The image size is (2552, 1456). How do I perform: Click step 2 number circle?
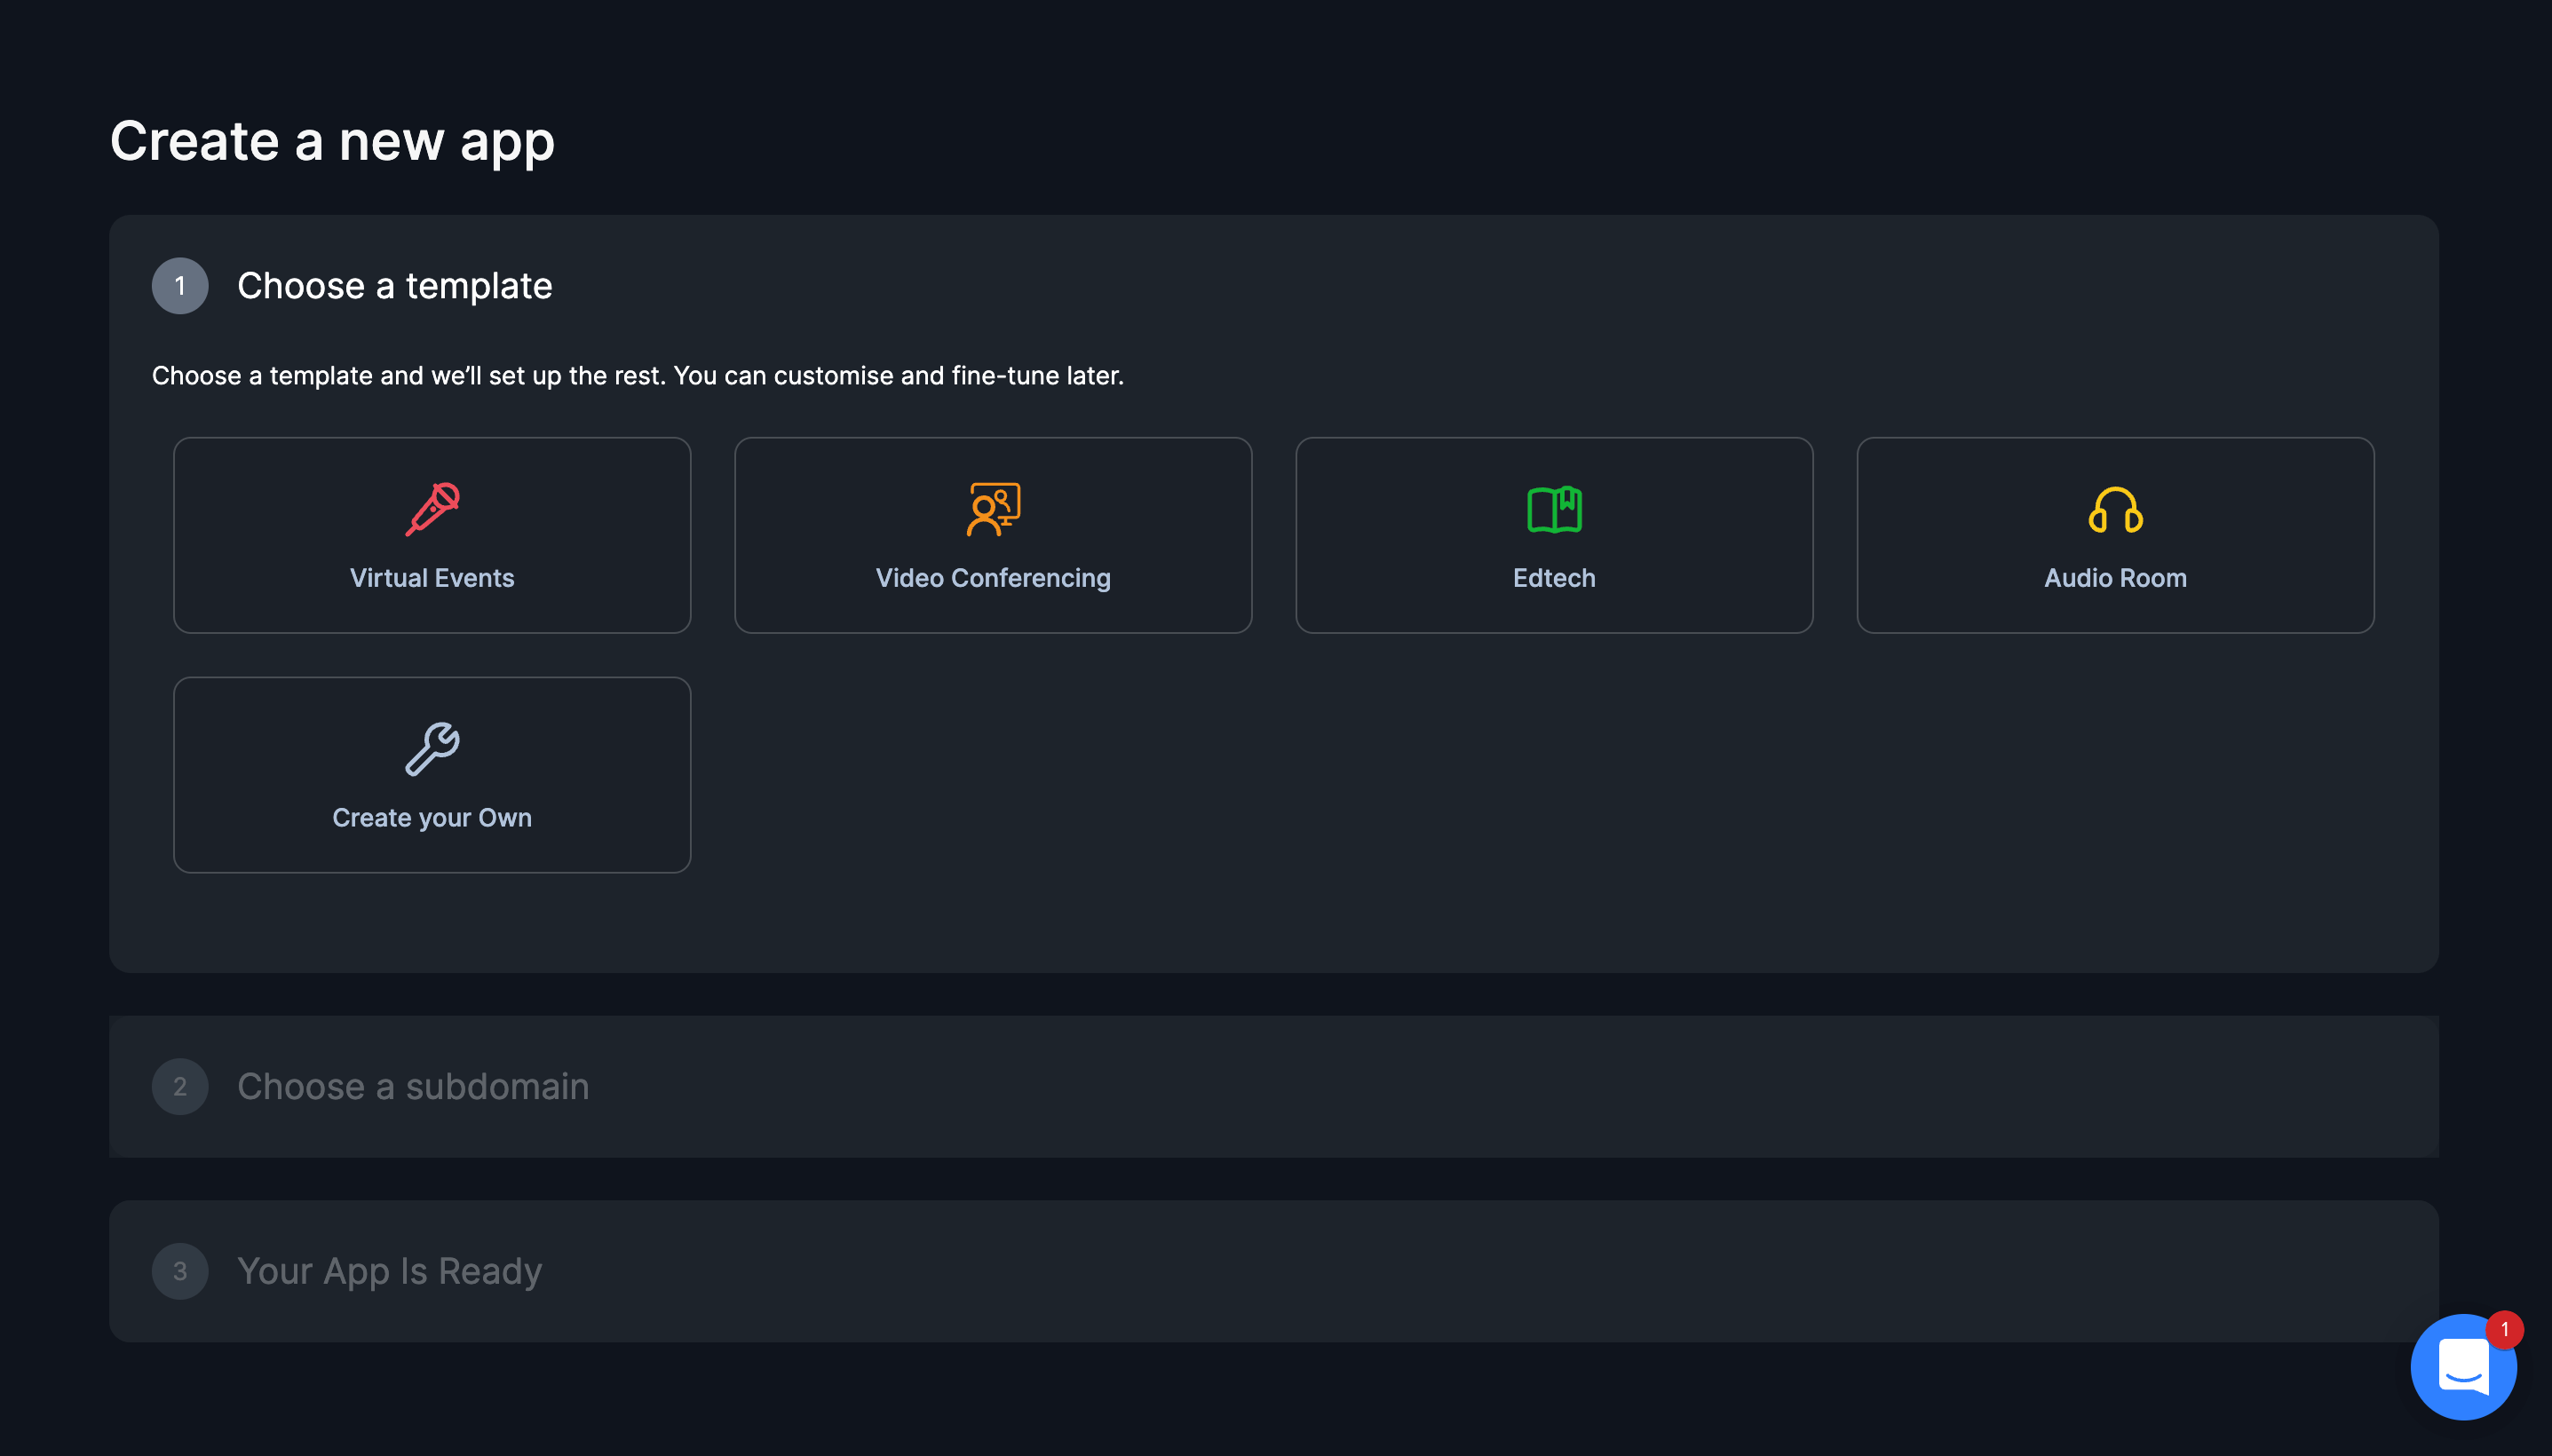(x=180, y=1087)
